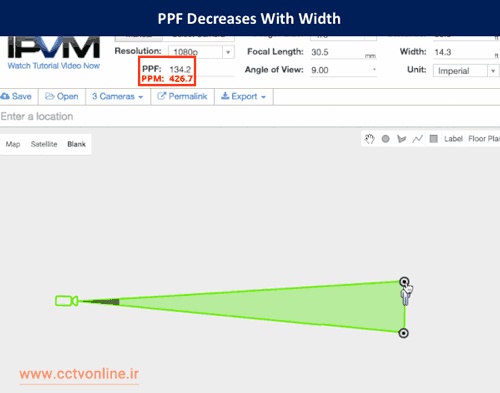Expand the Export dropdown
Image resolution: width=500 pixels, height=393 pixels.
click(244, 97)
